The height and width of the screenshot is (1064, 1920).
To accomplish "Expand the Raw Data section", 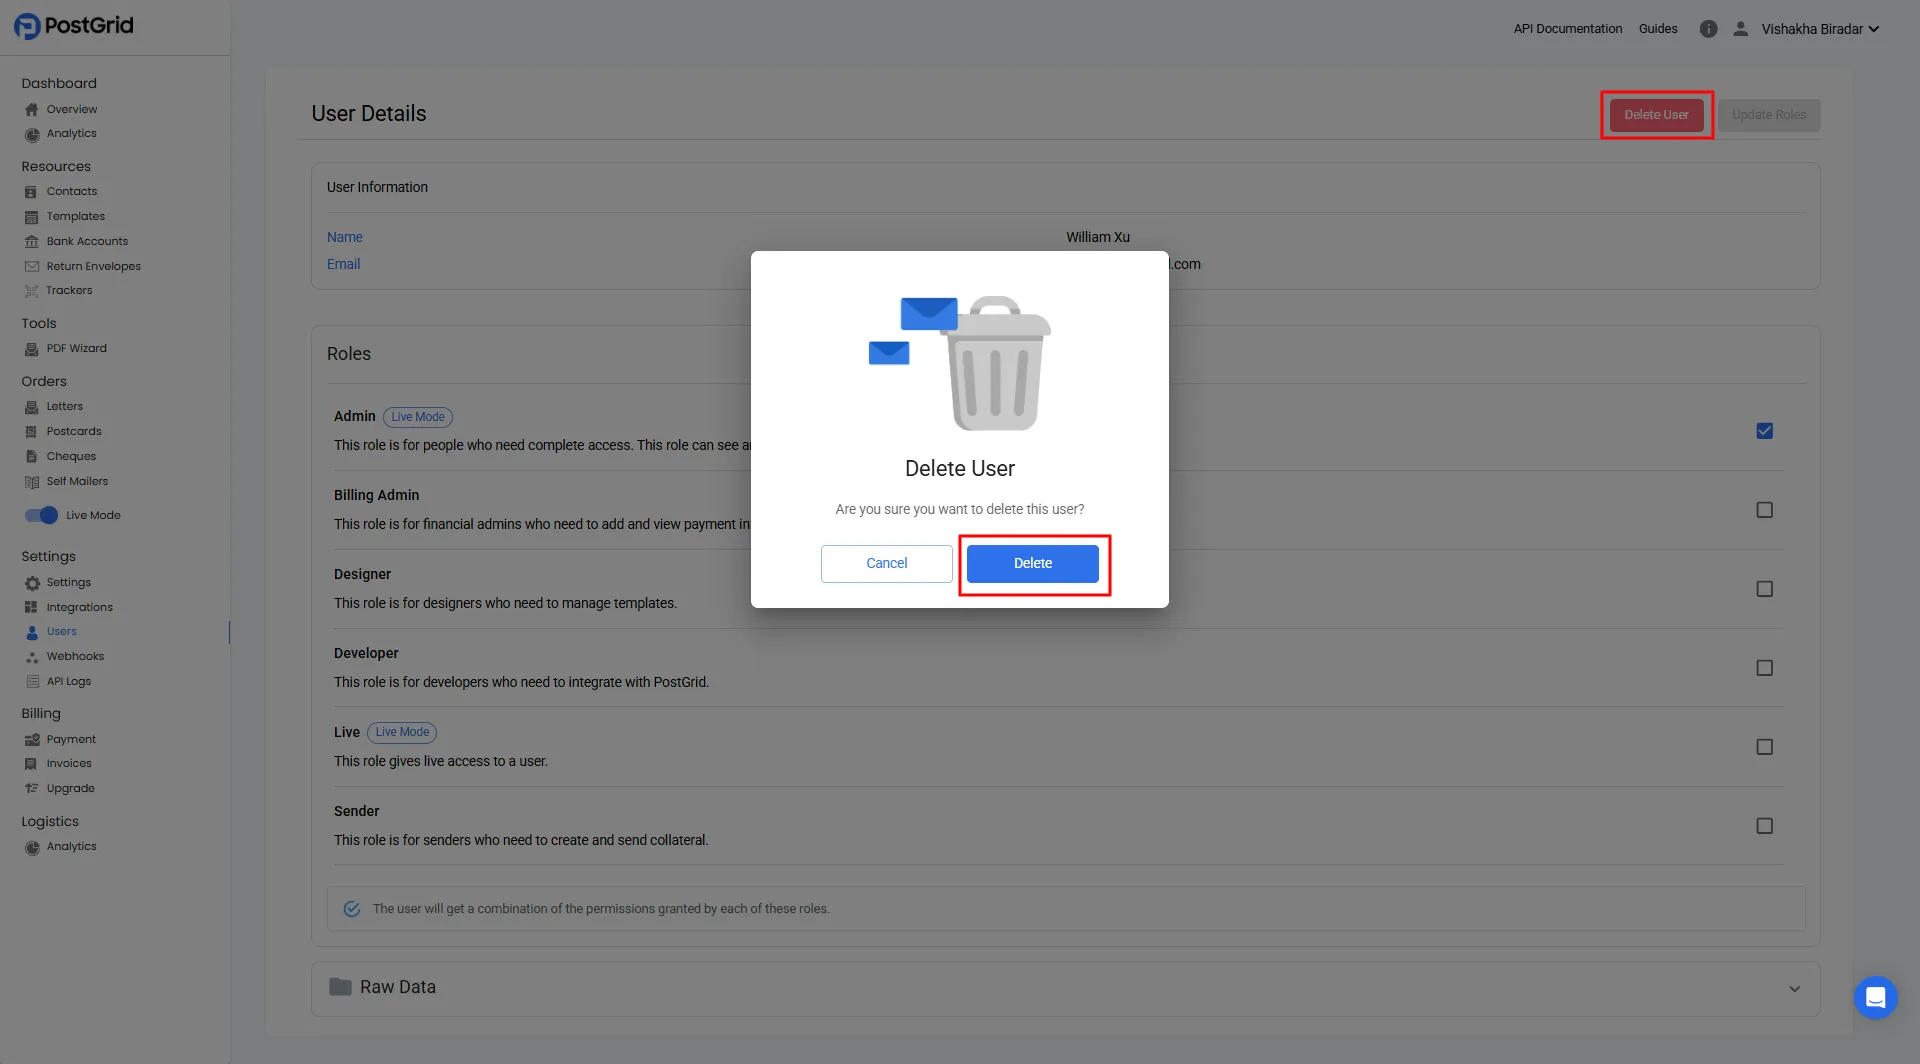I will pos(1795,987).
